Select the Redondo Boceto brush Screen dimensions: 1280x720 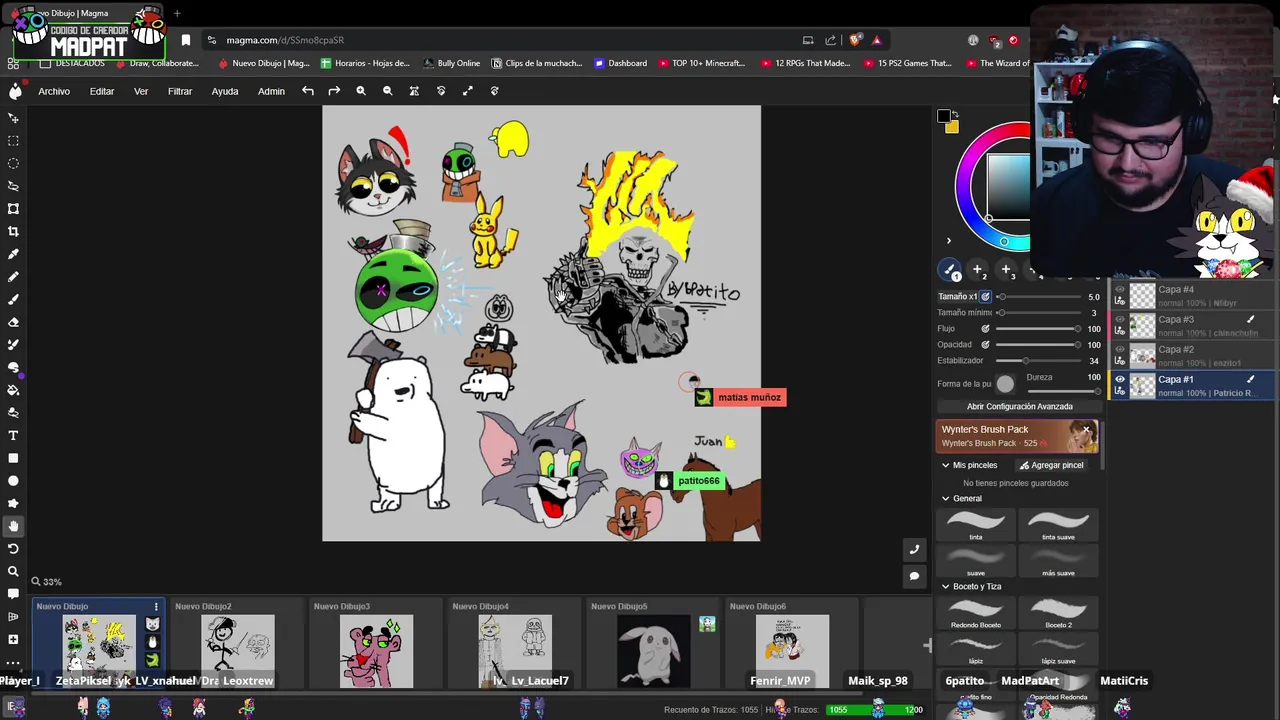[976, 613]
